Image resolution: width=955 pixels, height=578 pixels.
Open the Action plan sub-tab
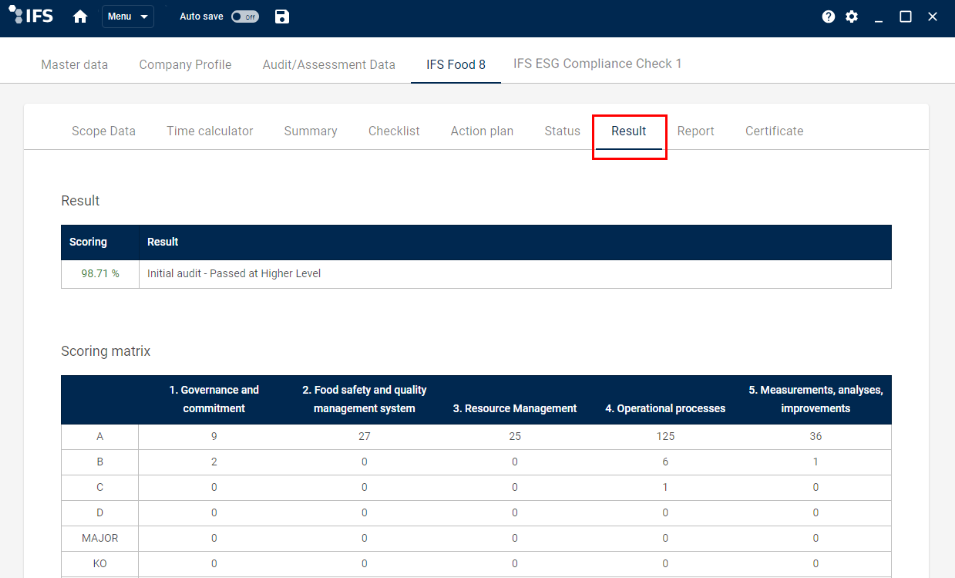pos(482,131)
